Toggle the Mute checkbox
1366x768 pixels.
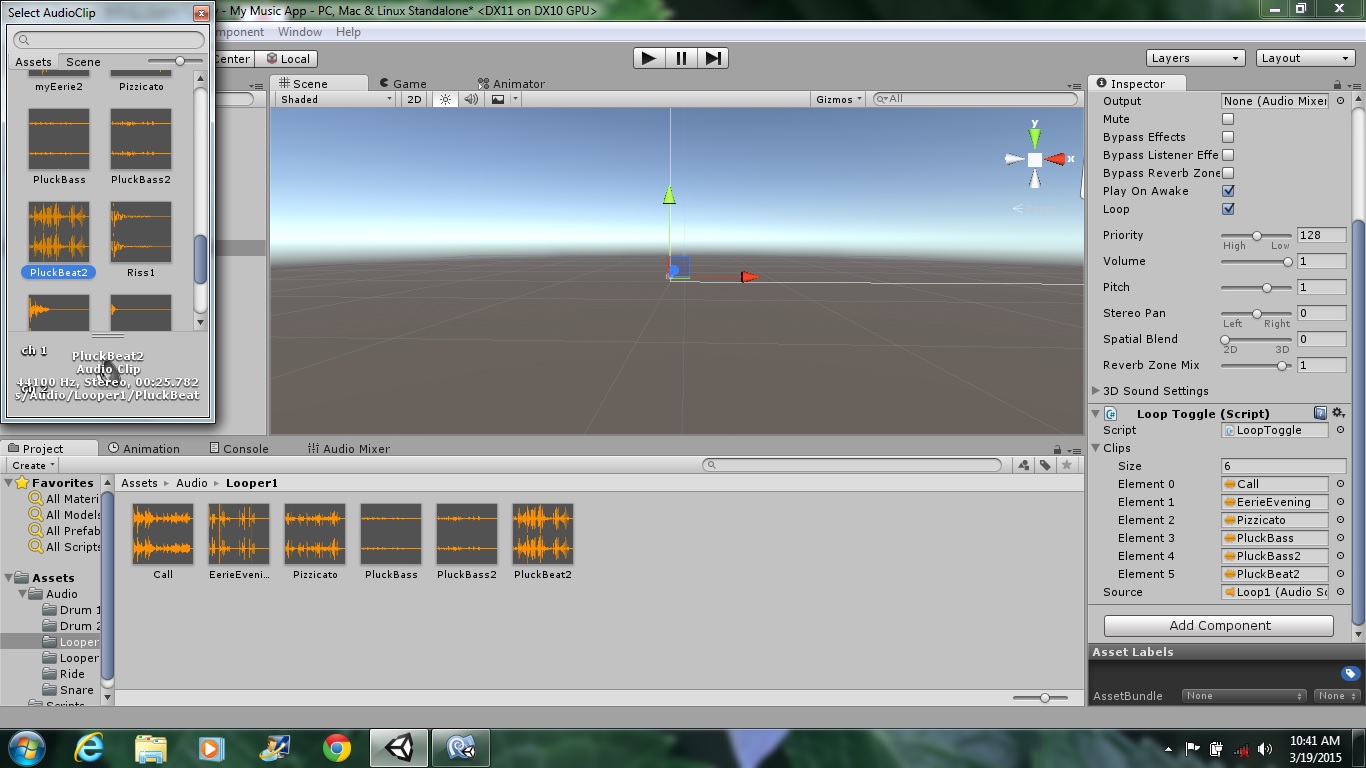[x=1228, y=119]
